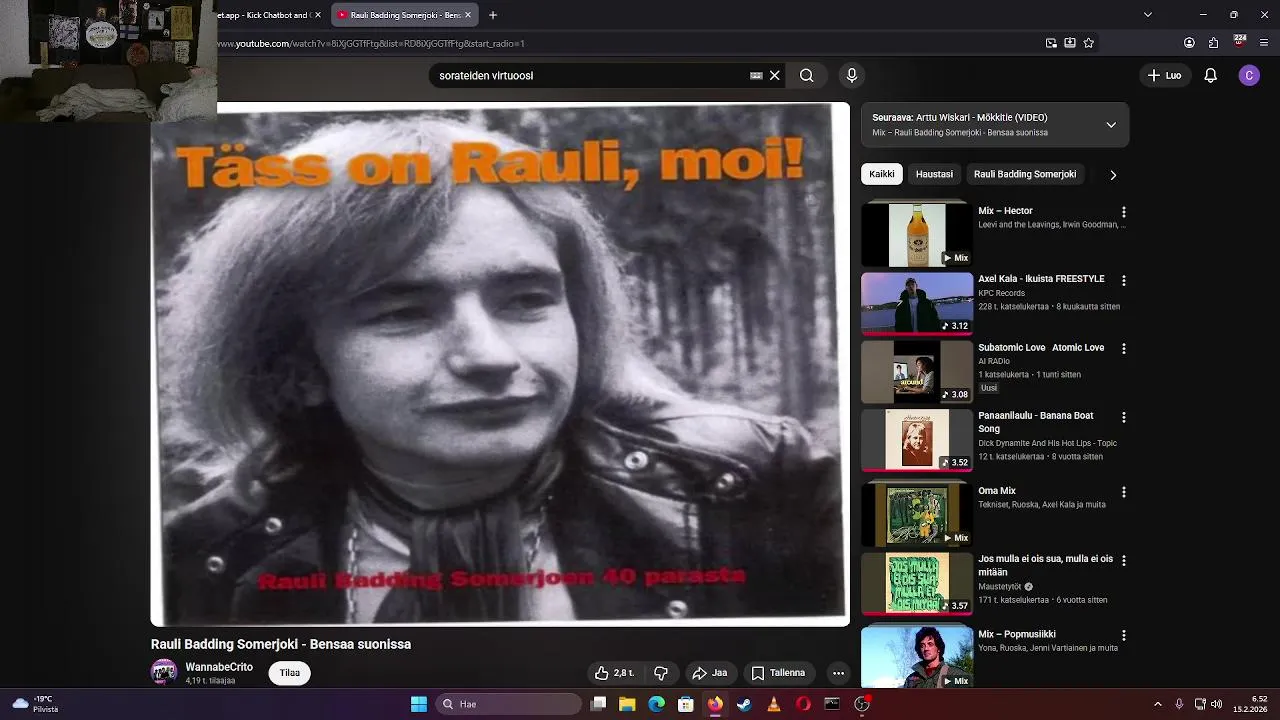Show more filter chips with right arrow
This screenshot has height=720, width=1280.
(1113, 175)
